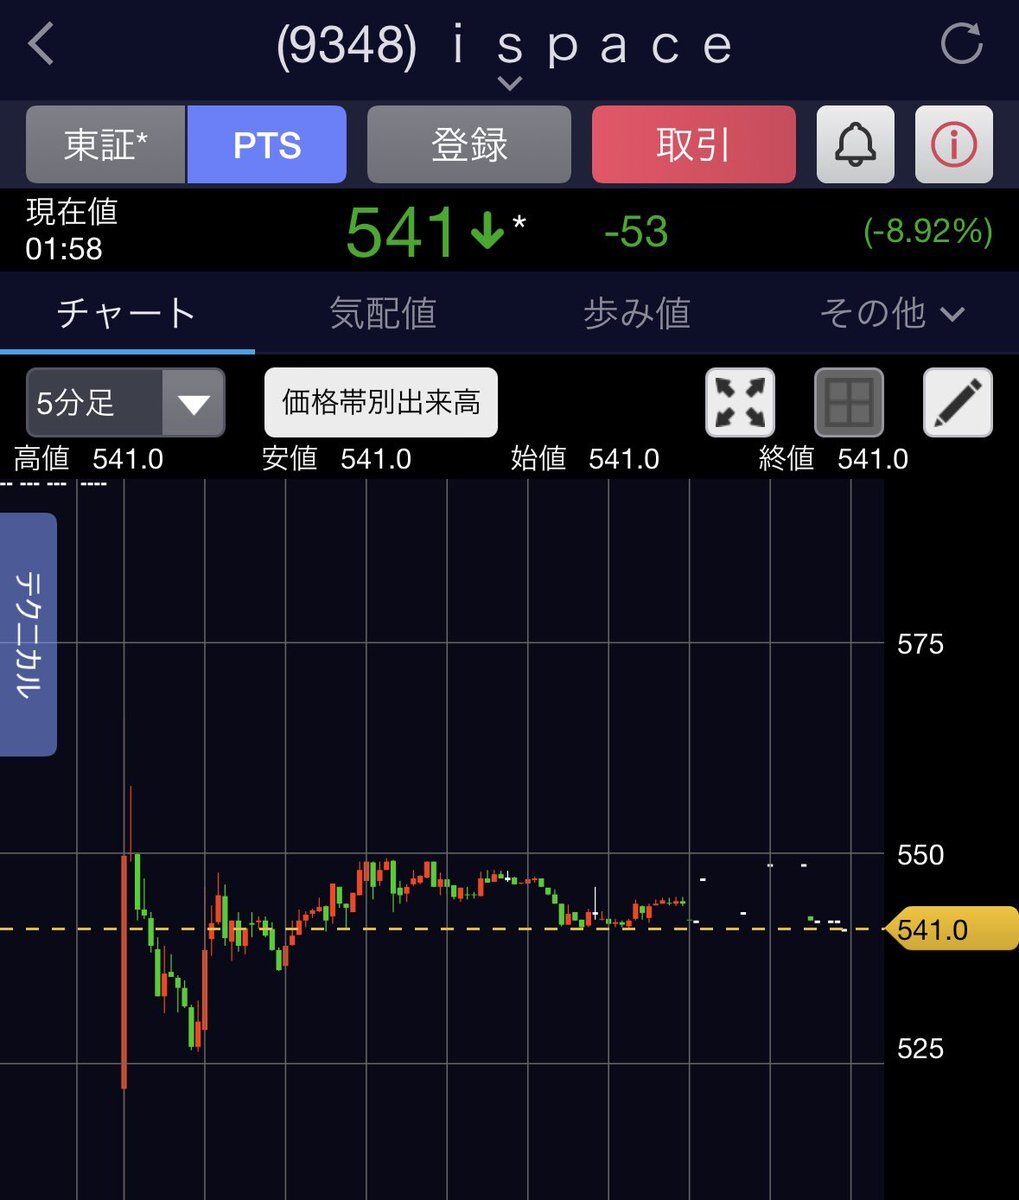Switch to チャート tab
The width and height of the screenshot is (1019, 1200).
click(127, 313)
